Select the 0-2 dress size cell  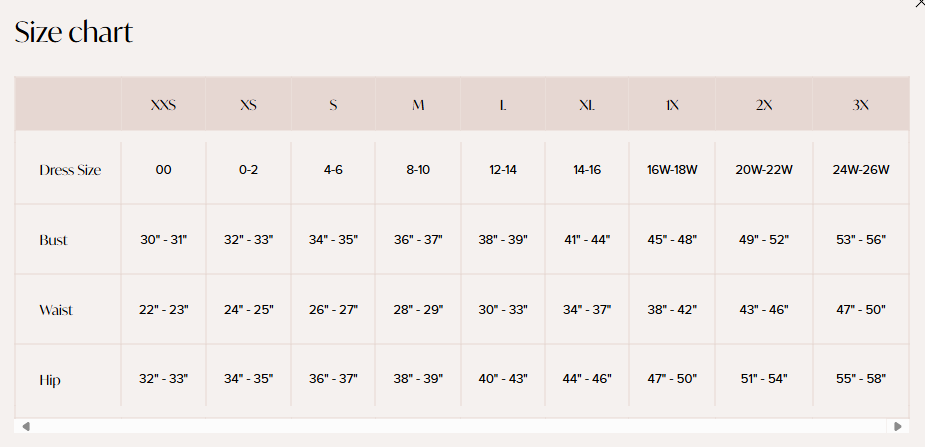point(248,170)
